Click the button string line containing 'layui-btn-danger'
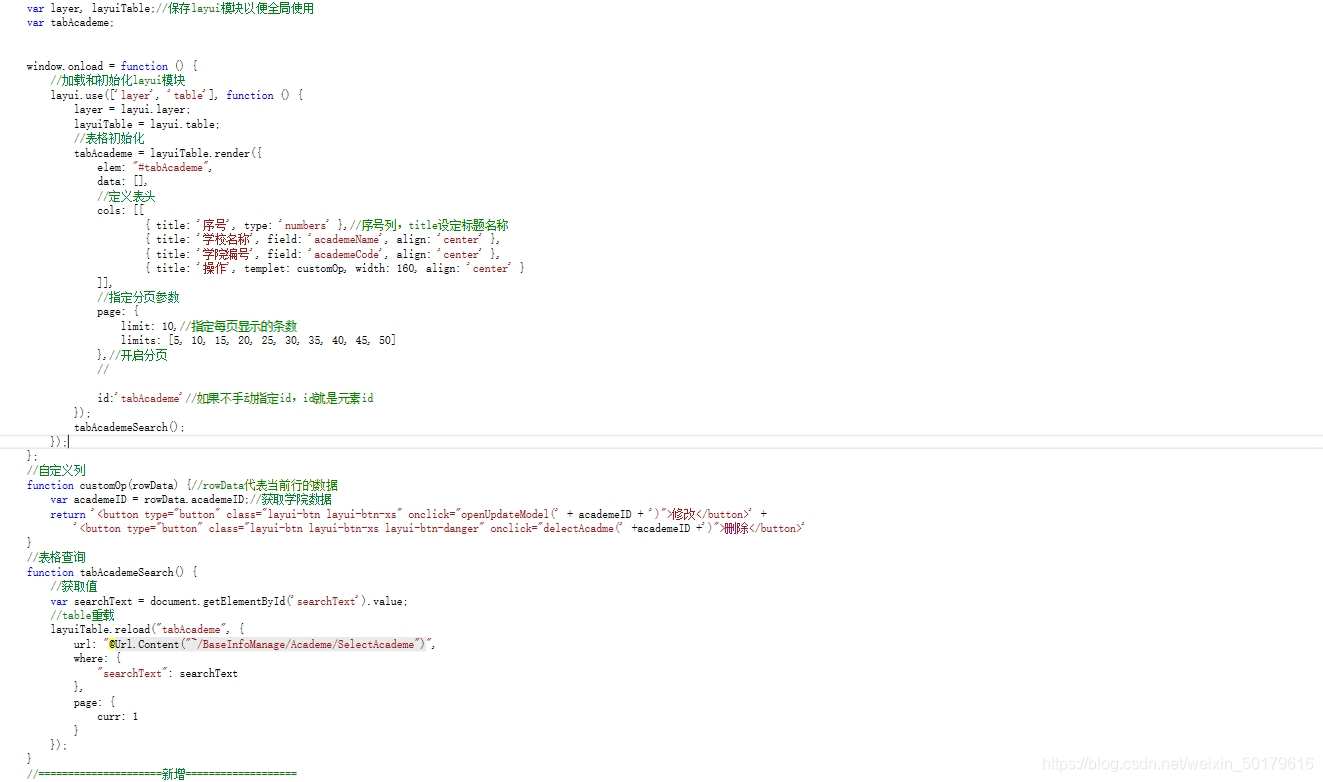 click(439, 528)
